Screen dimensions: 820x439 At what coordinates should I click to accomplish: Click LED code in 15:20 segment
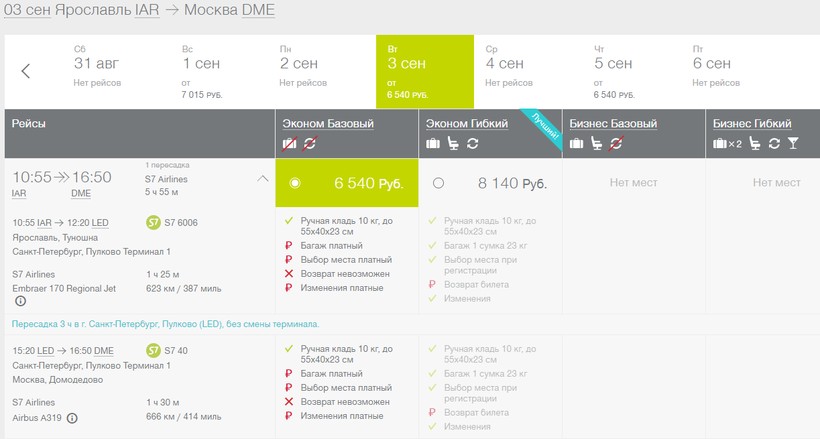pos(45,351)
